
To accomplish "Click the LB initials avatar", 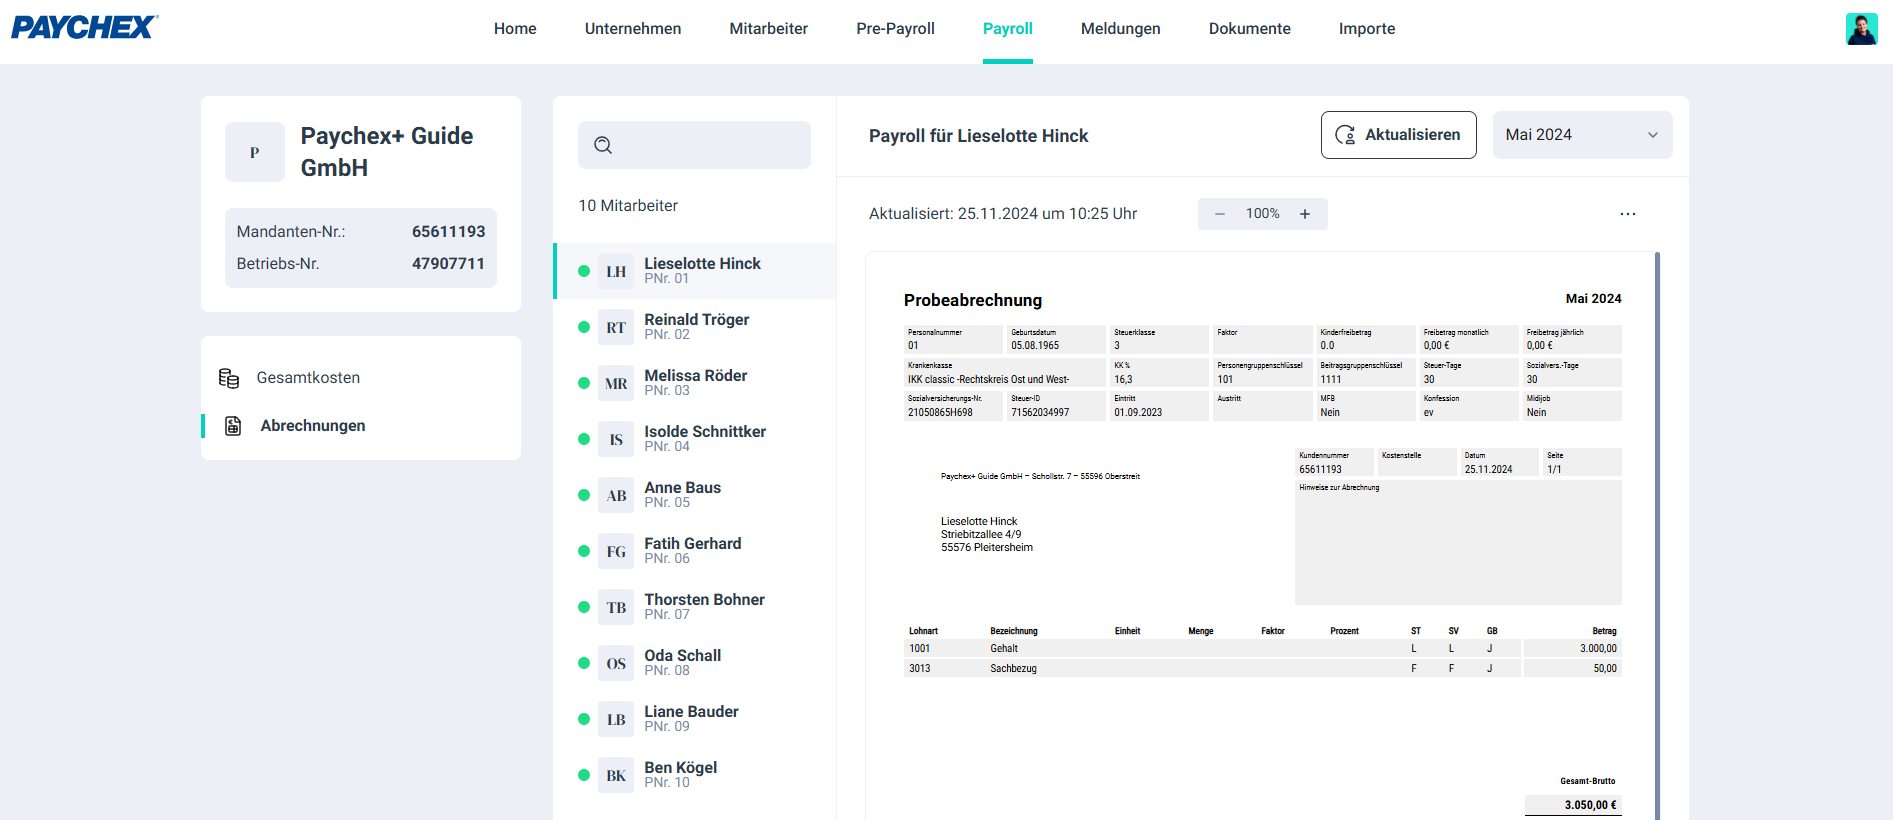I will (616, 719).
